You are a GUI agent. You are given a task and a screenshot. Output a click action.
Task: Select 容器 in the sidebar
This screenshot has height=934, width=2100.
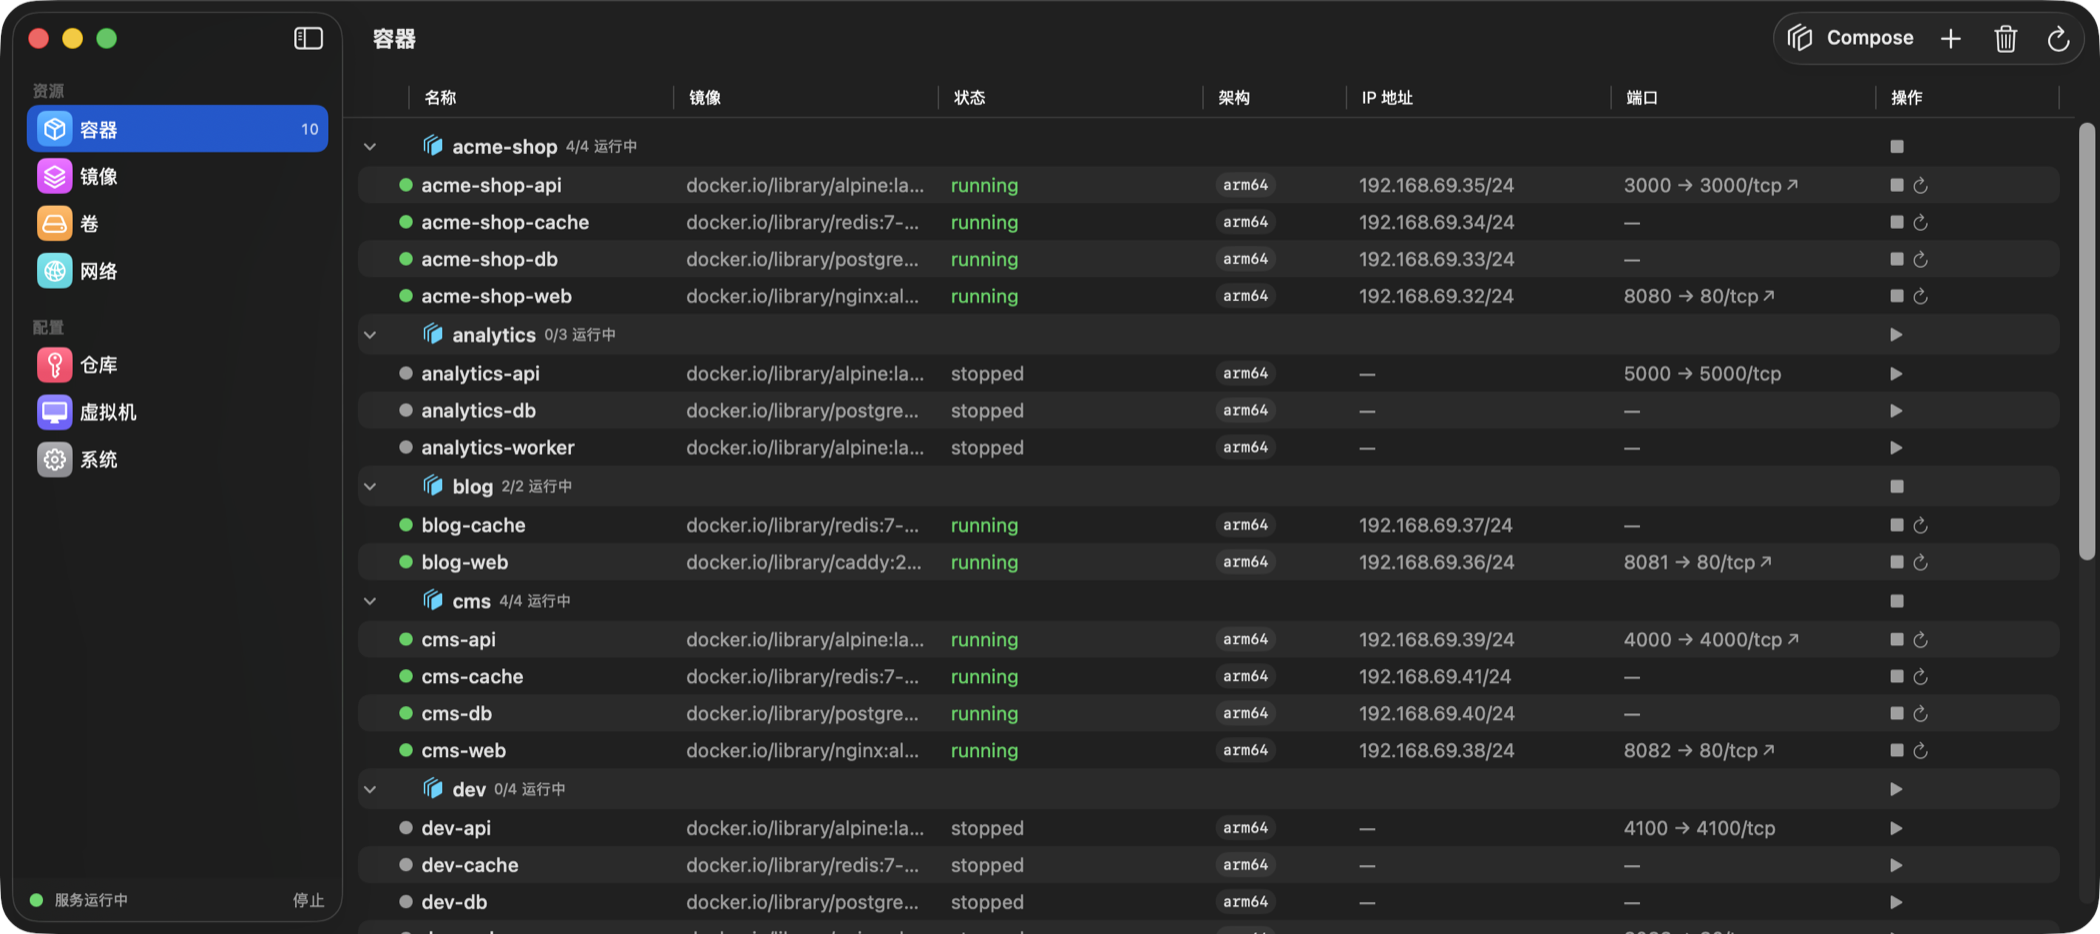177,129
